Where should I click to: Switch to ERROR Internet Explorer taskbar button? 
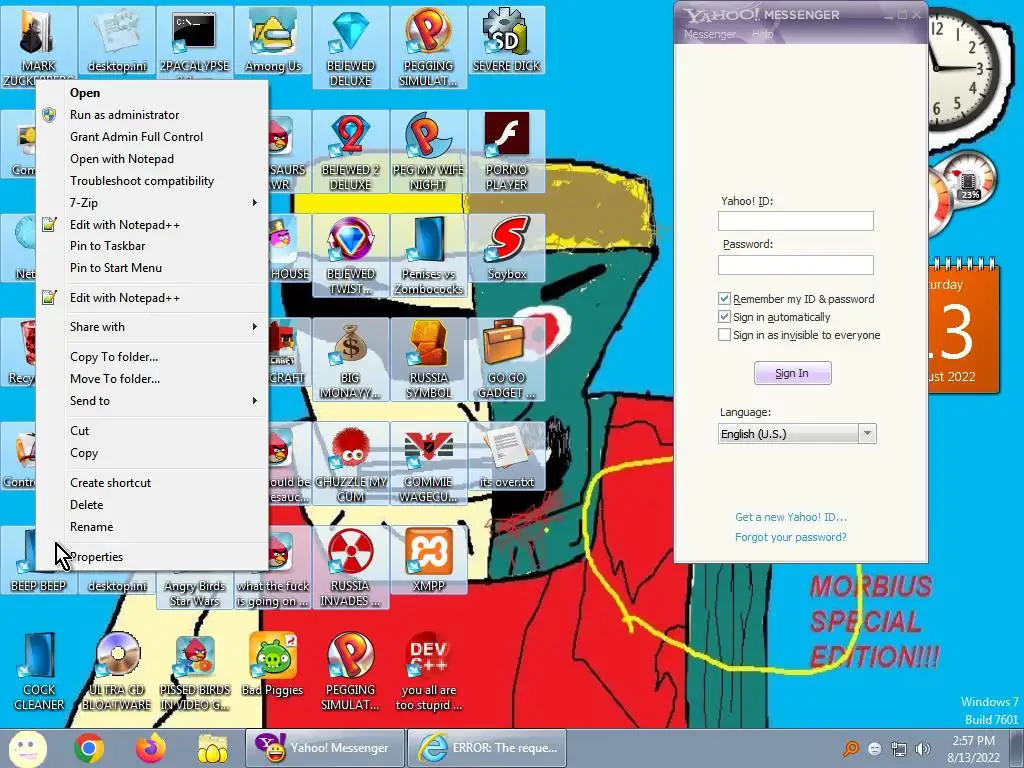487,748
